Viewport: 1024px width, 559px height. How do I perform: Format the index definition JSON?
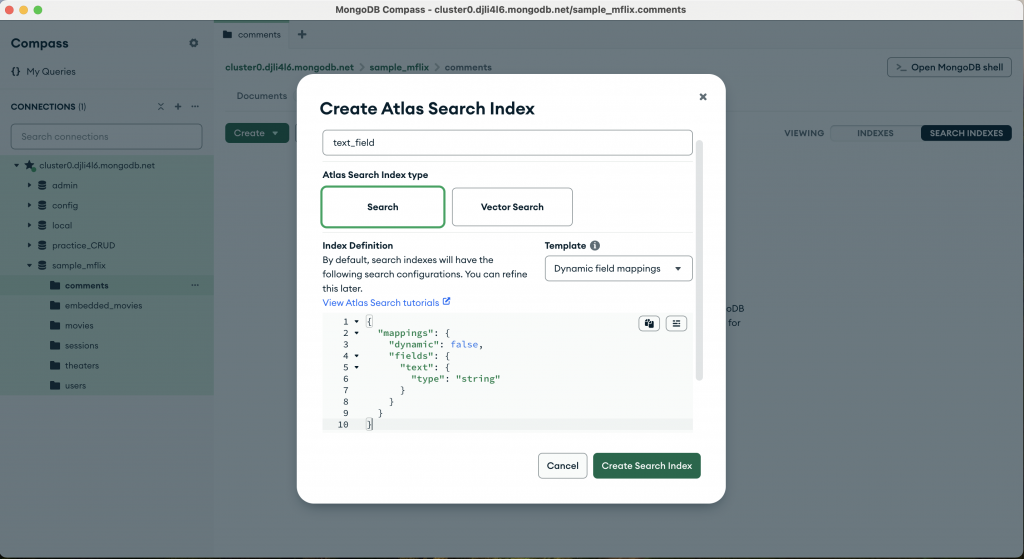(676, 323)
